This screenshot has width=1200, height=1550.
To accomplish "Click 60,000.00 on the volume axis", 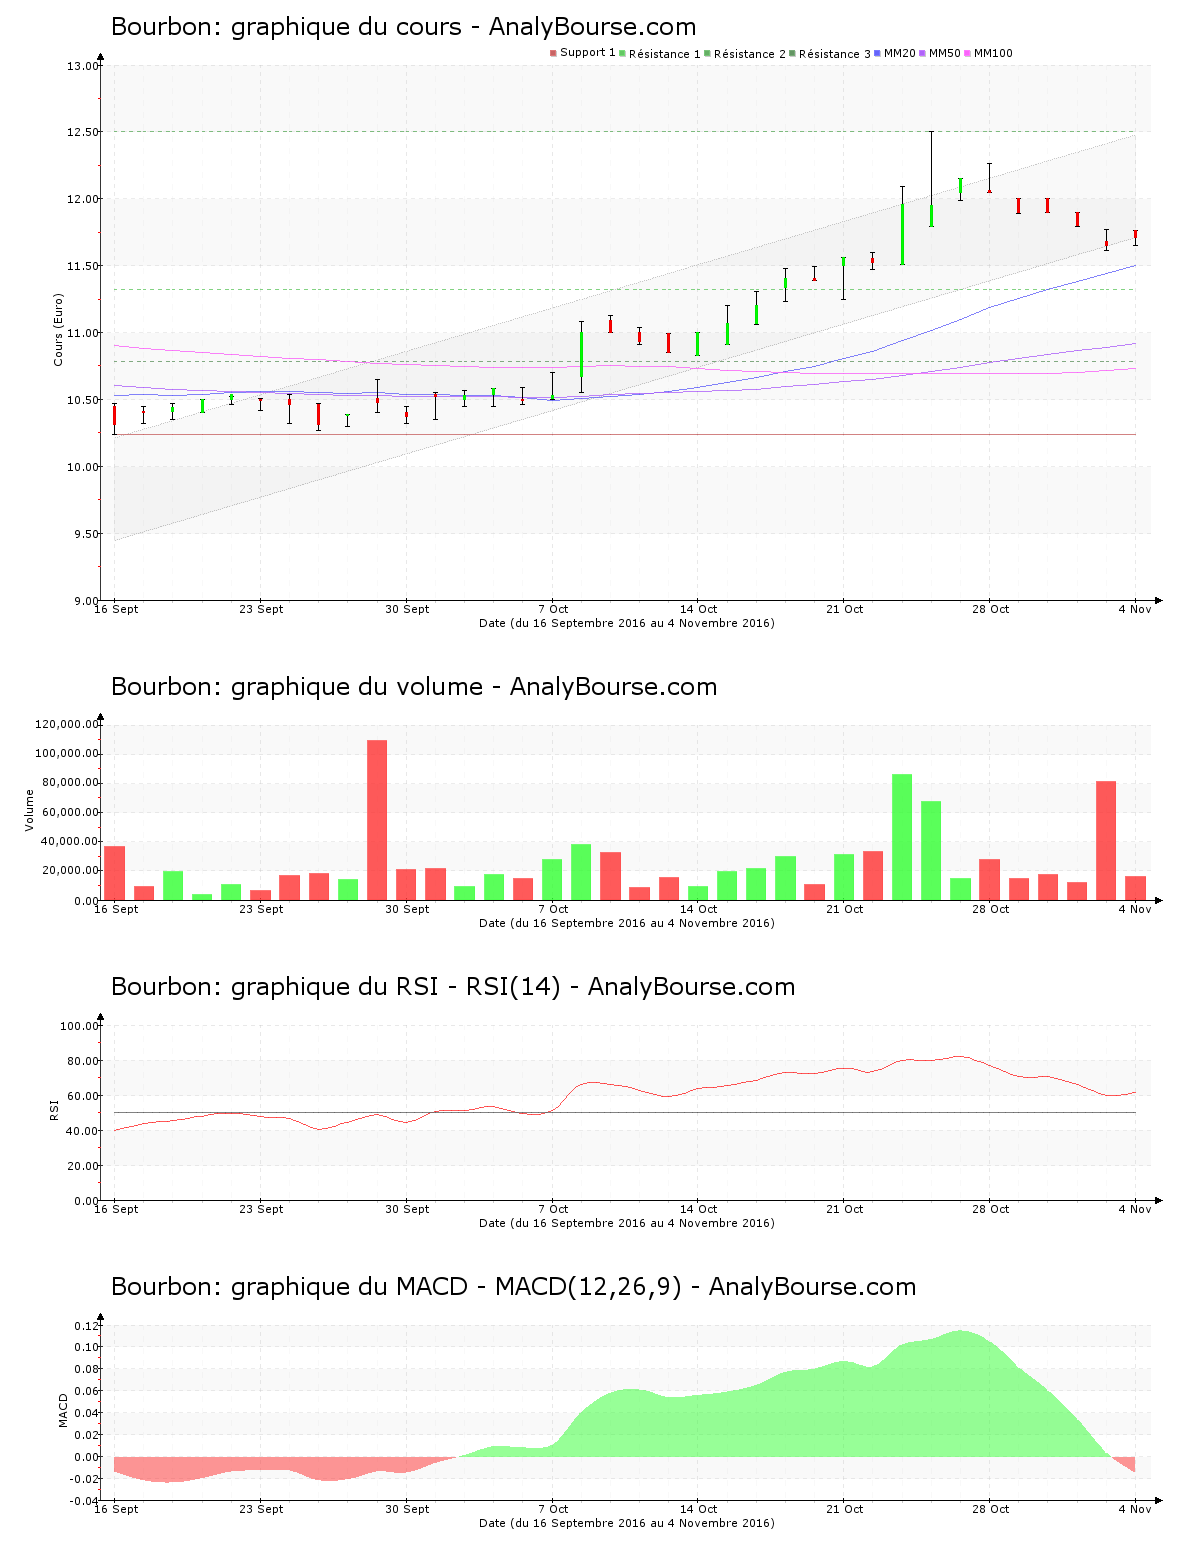I will pyautogui.click(x=70, y=812).
